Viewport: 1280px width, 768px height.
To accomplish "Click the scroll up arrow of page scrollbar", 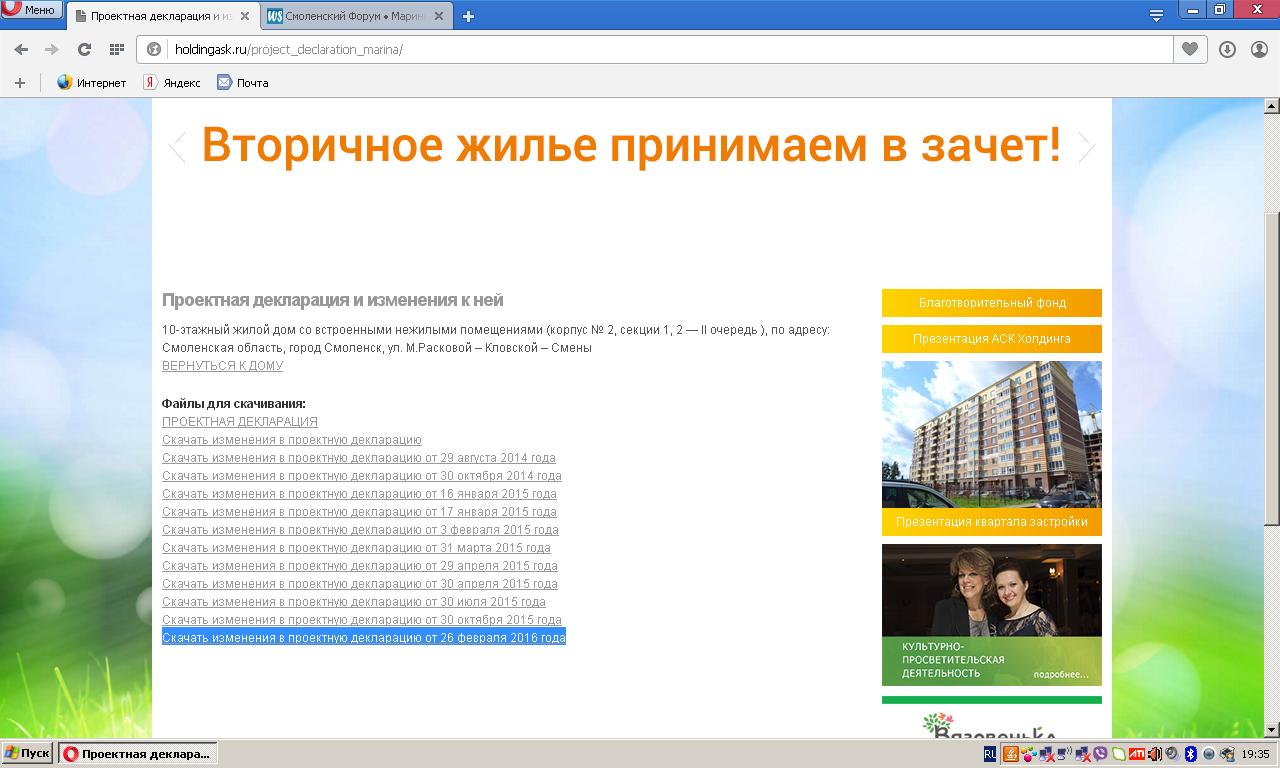I will click(x=1272, y=106).
